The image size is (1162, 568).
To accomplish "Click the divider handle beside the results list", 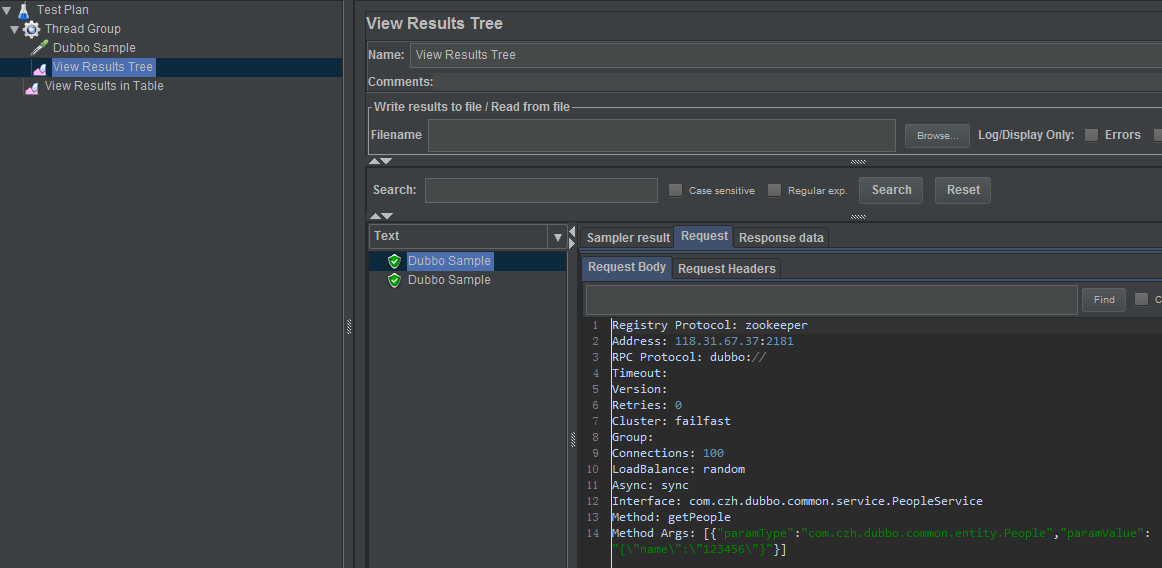I will click(573, 440).
